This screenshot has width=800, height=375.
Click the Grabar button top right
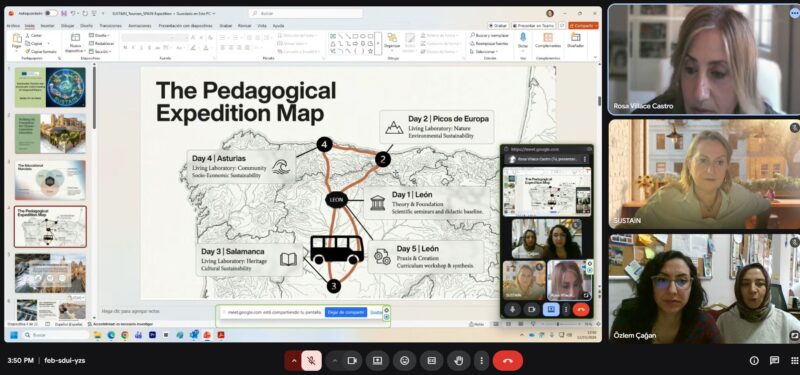[x=498, y=26]
